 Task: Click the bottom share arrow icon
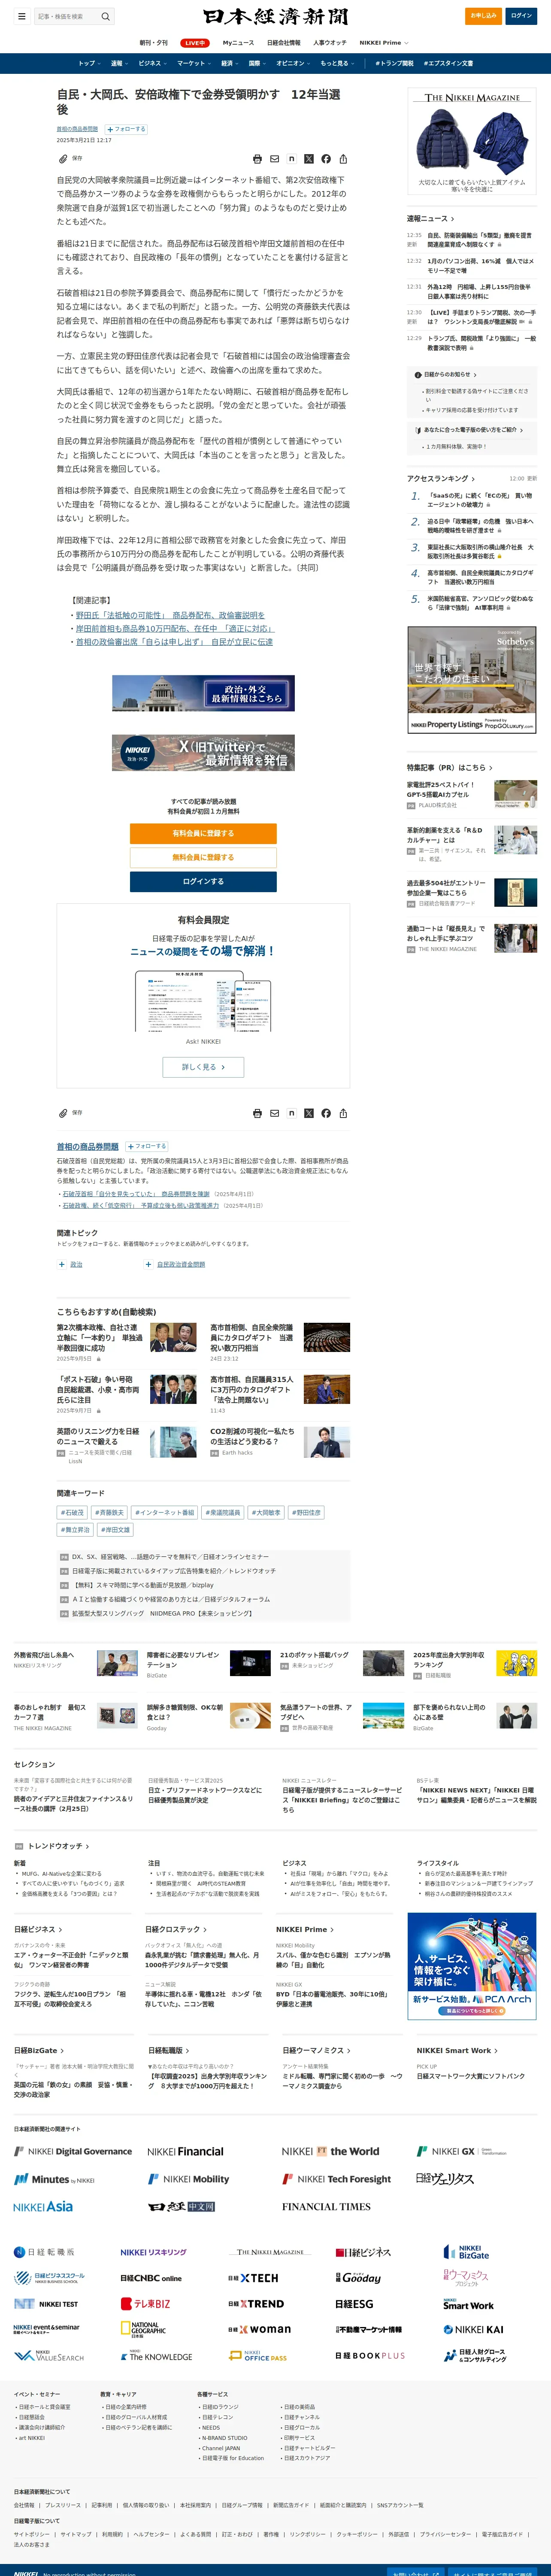[343, 1113]
